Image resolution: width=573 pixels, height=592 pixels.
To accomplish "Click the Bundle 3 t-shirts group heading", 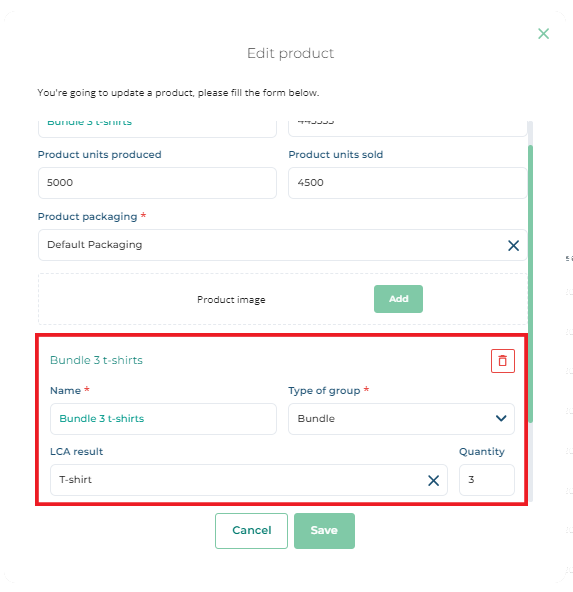I will pos(96,360).
